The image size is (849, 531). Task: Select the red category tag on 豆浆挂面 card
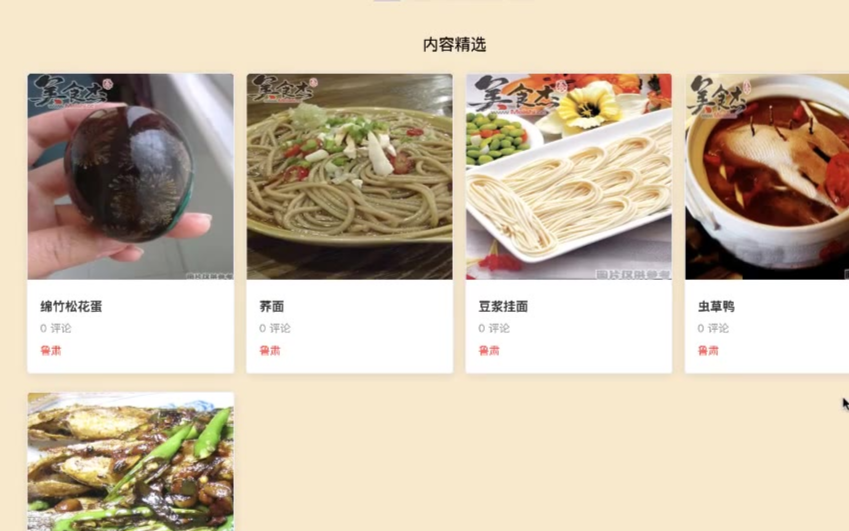tap(489, 351)
